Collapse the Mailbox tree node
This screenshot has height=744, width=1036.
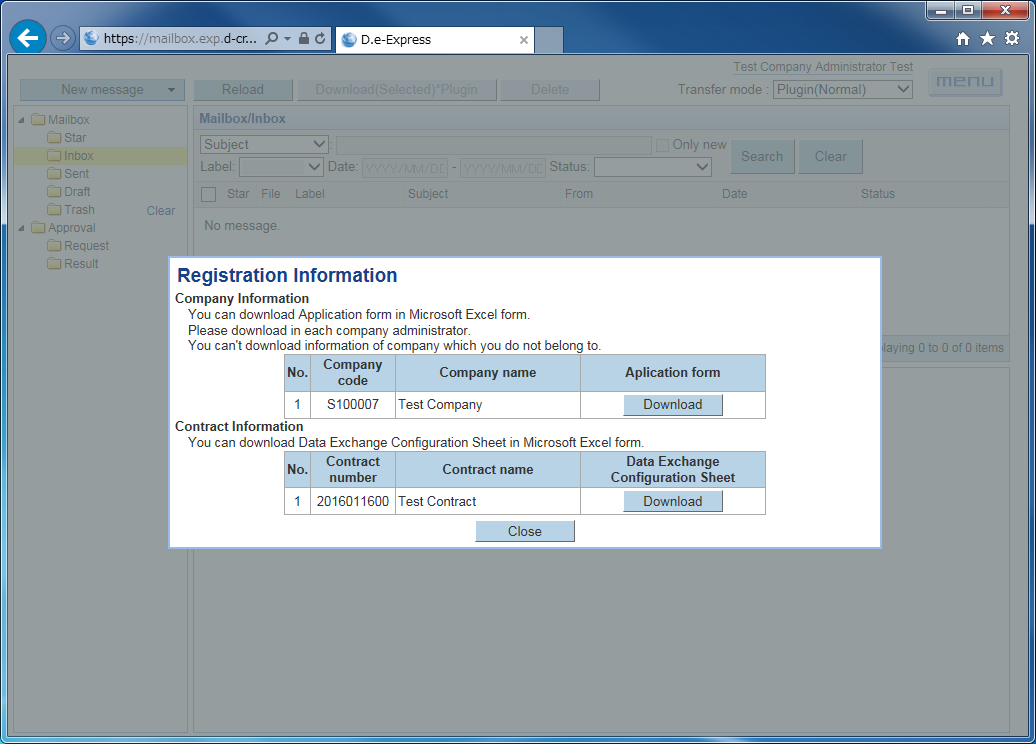tap(22, 120)
